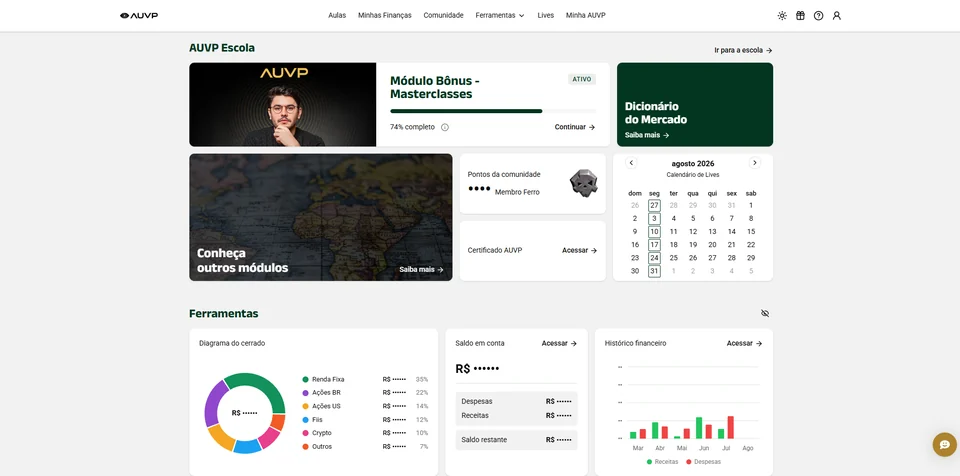The height and width of the screenshot is (476, 960).
Task: Toggle Despesas legend in Histórico financeiro
Action: click(x=703, y=462)
